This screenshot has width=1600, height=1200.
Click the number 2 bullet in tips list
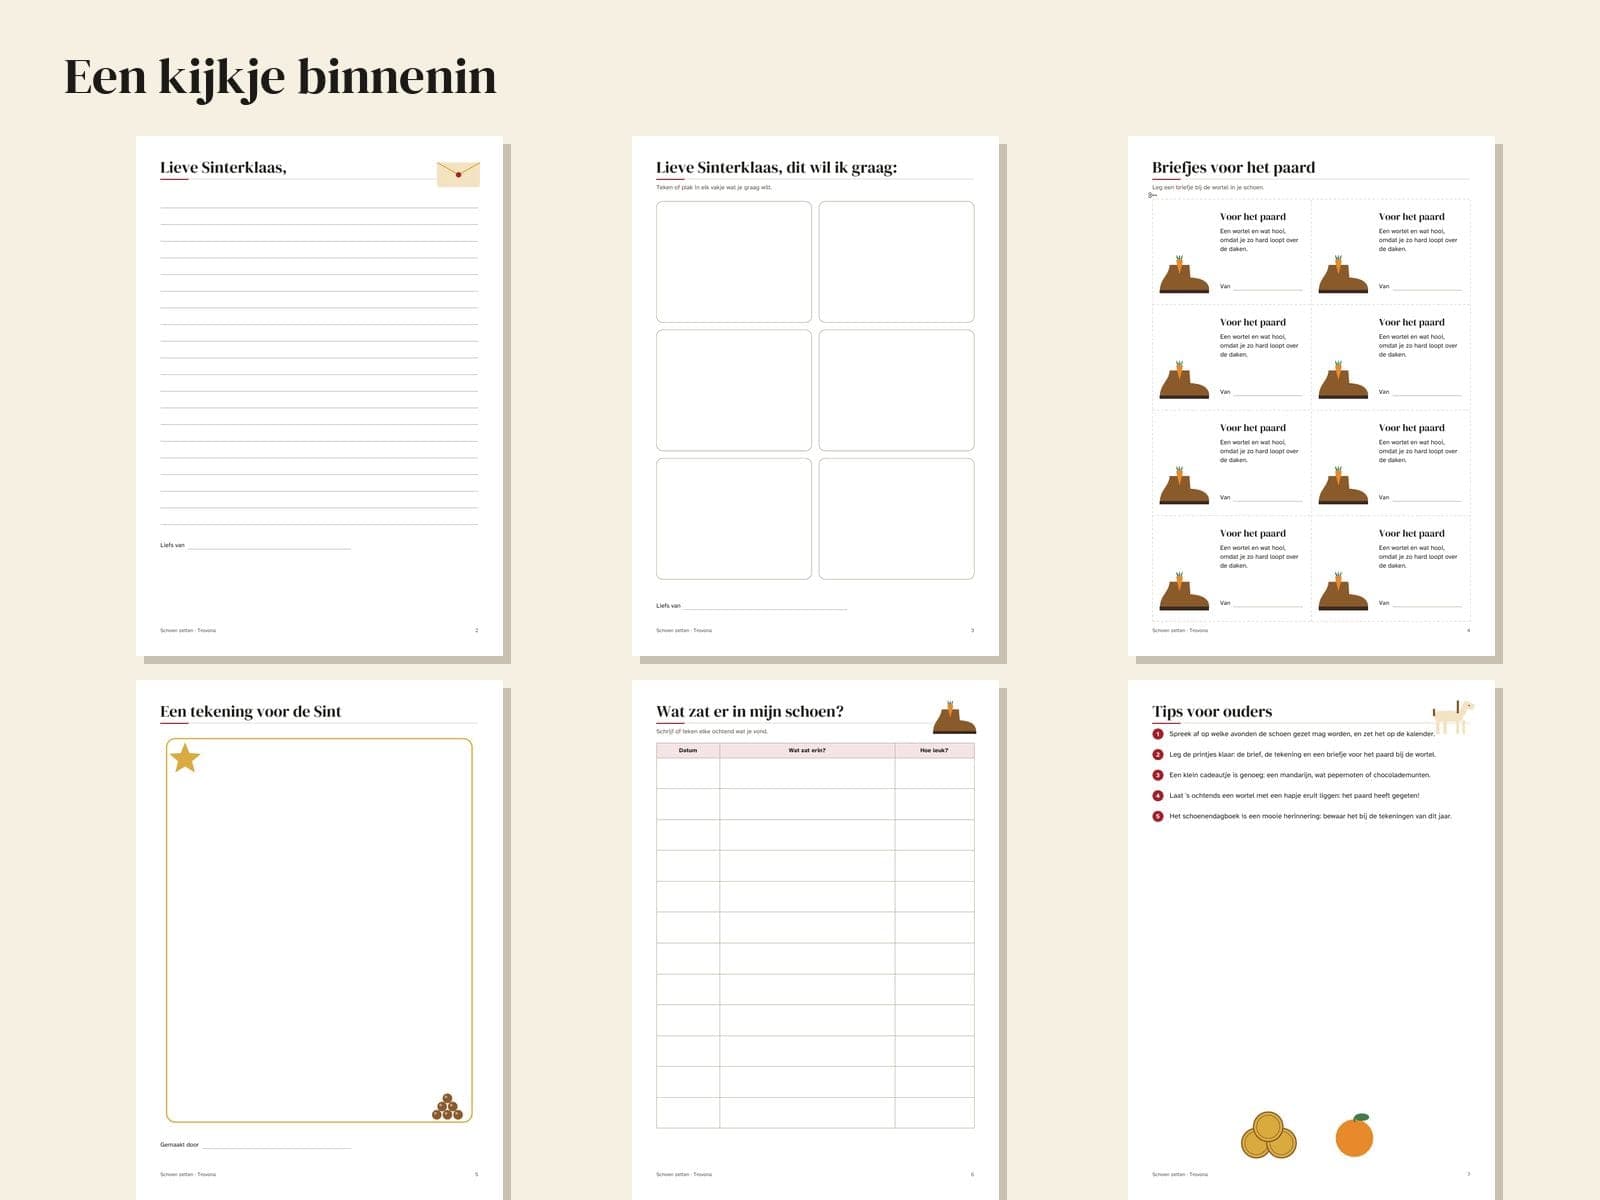1158,755
